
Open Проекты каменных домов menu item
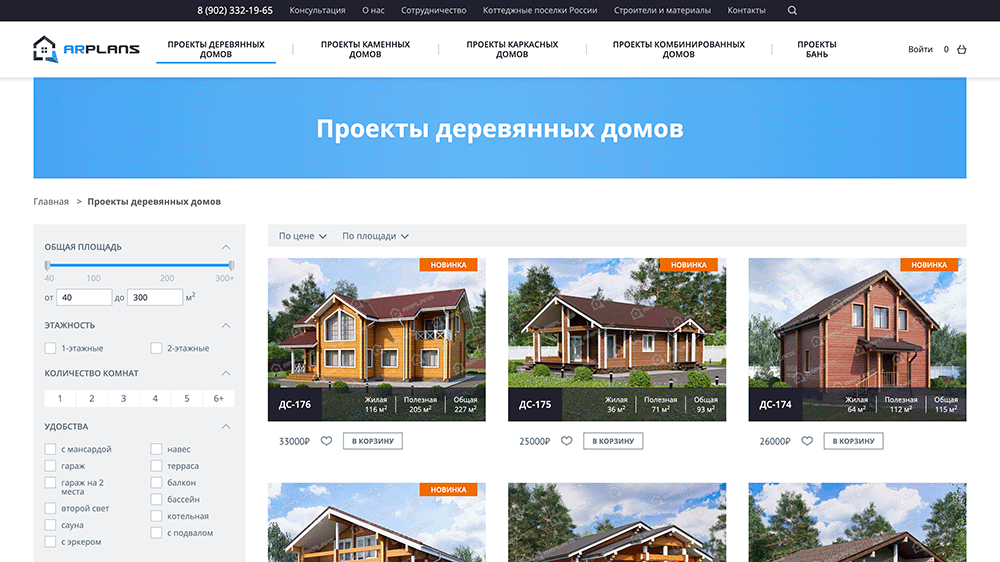point(365,49)
